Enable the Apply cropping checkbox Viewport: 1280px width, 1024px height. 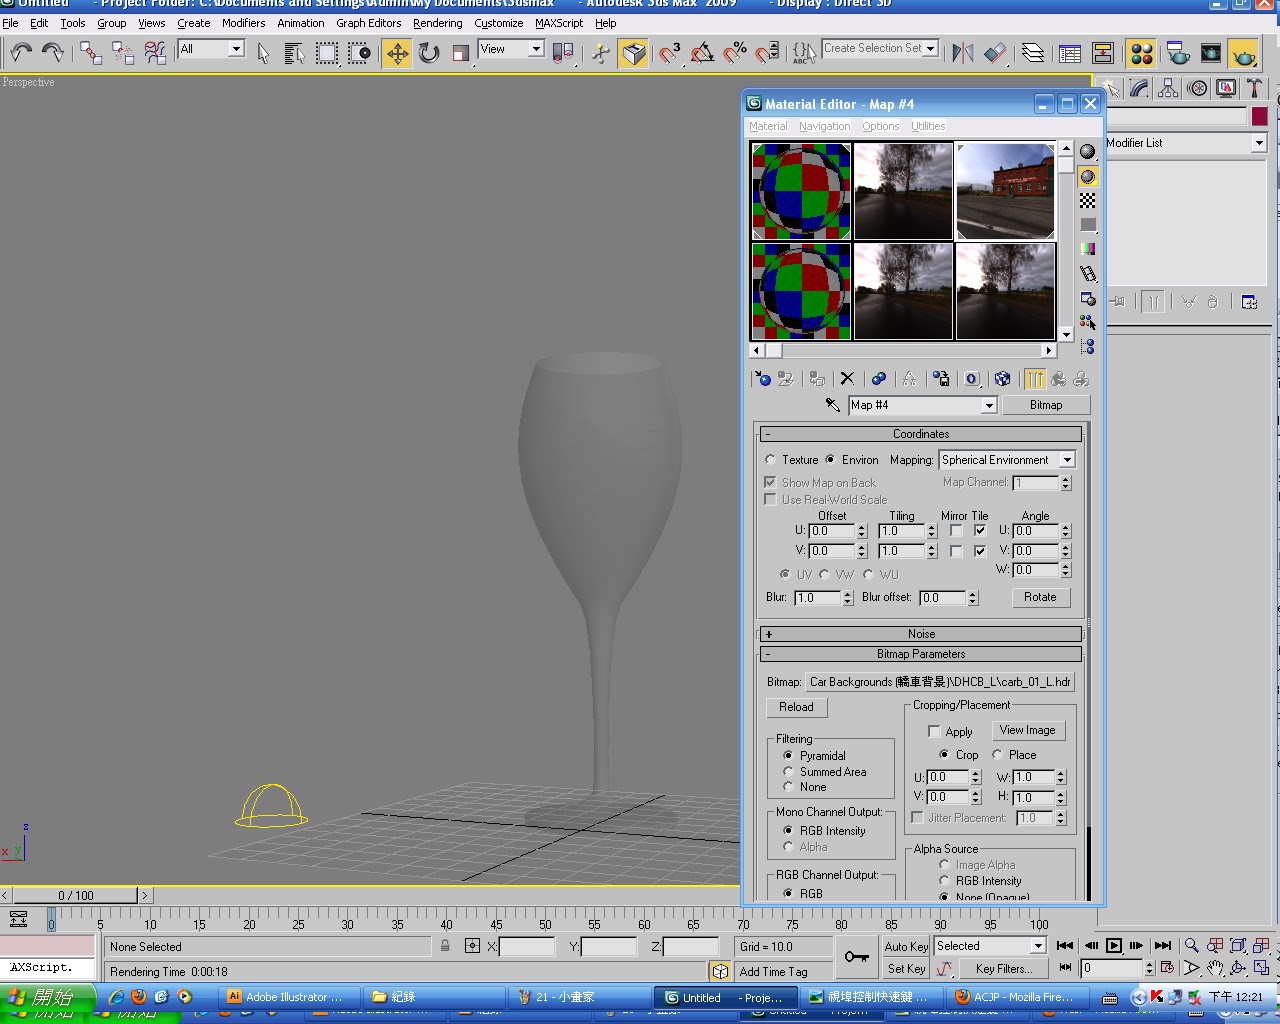pos(934,732)
